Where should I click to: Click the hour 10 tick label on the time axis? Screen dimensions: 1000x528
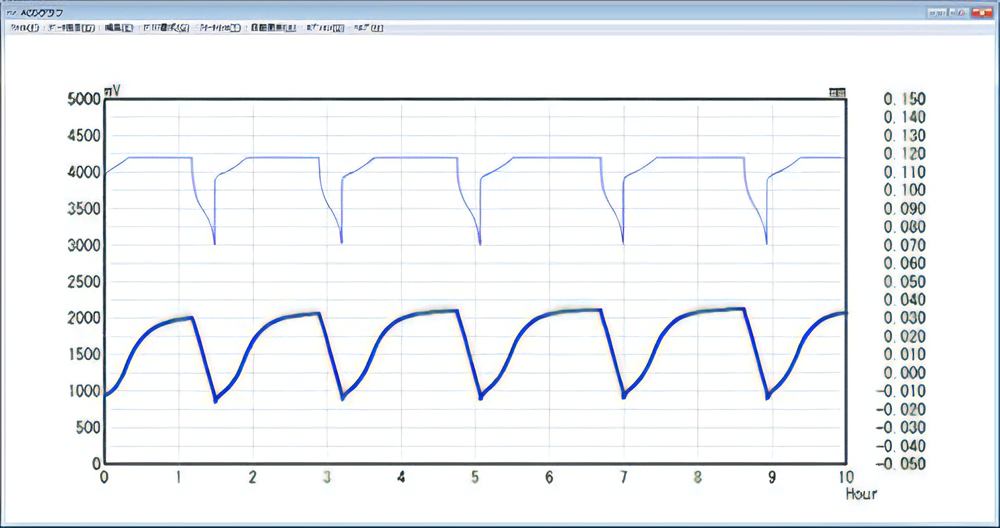(x=846, y=477)
